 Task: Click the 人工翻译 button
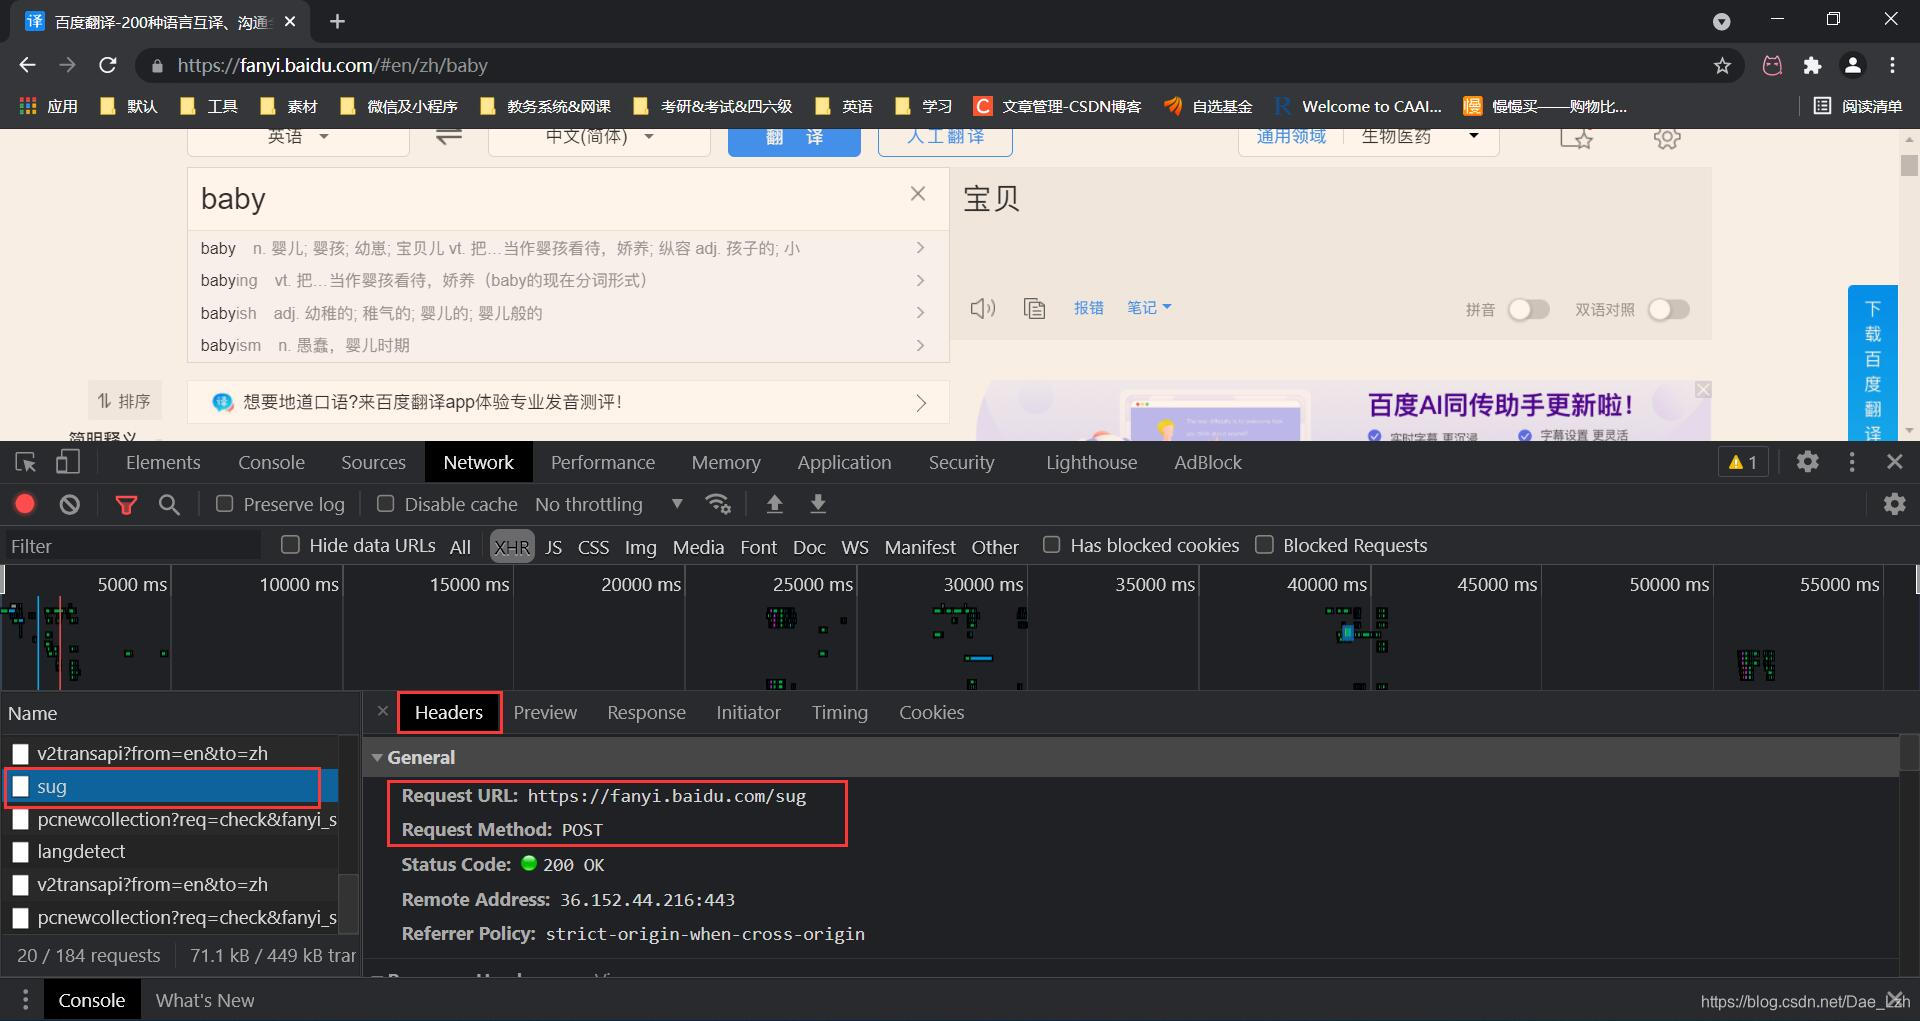945,140
